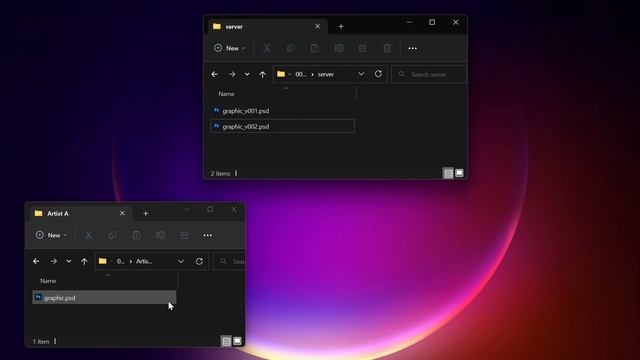The image size is (640, 360).
Task: Click Share icon in Artist A window
Action: coord(184,235)
